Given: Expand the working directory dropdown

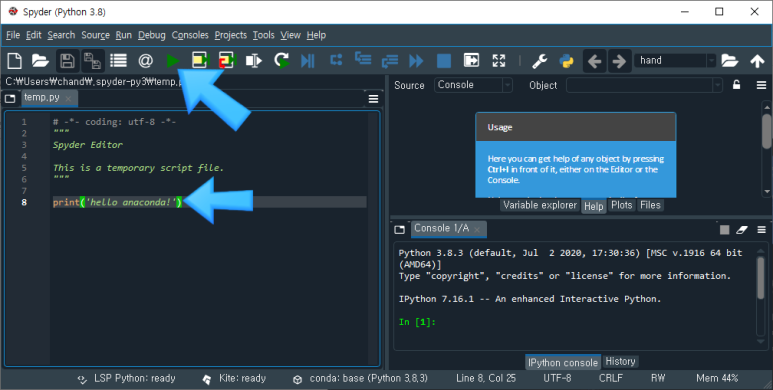Looking at the screenshot, I should click(x=711, y=61).
